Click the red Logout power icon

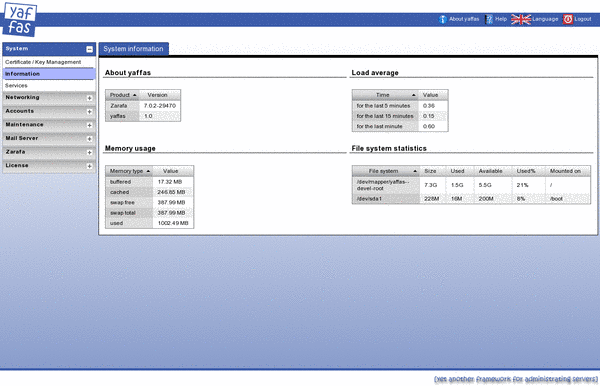tap(568, 19)
